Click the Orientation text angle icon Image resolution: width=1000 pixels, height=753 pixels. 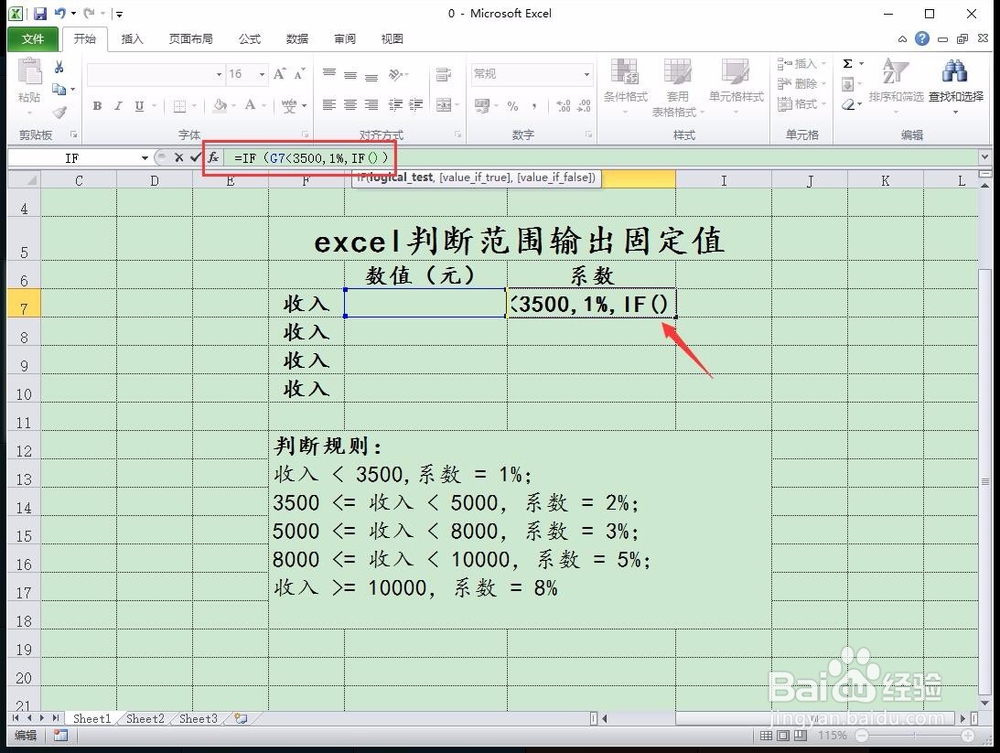click(396, 74)
